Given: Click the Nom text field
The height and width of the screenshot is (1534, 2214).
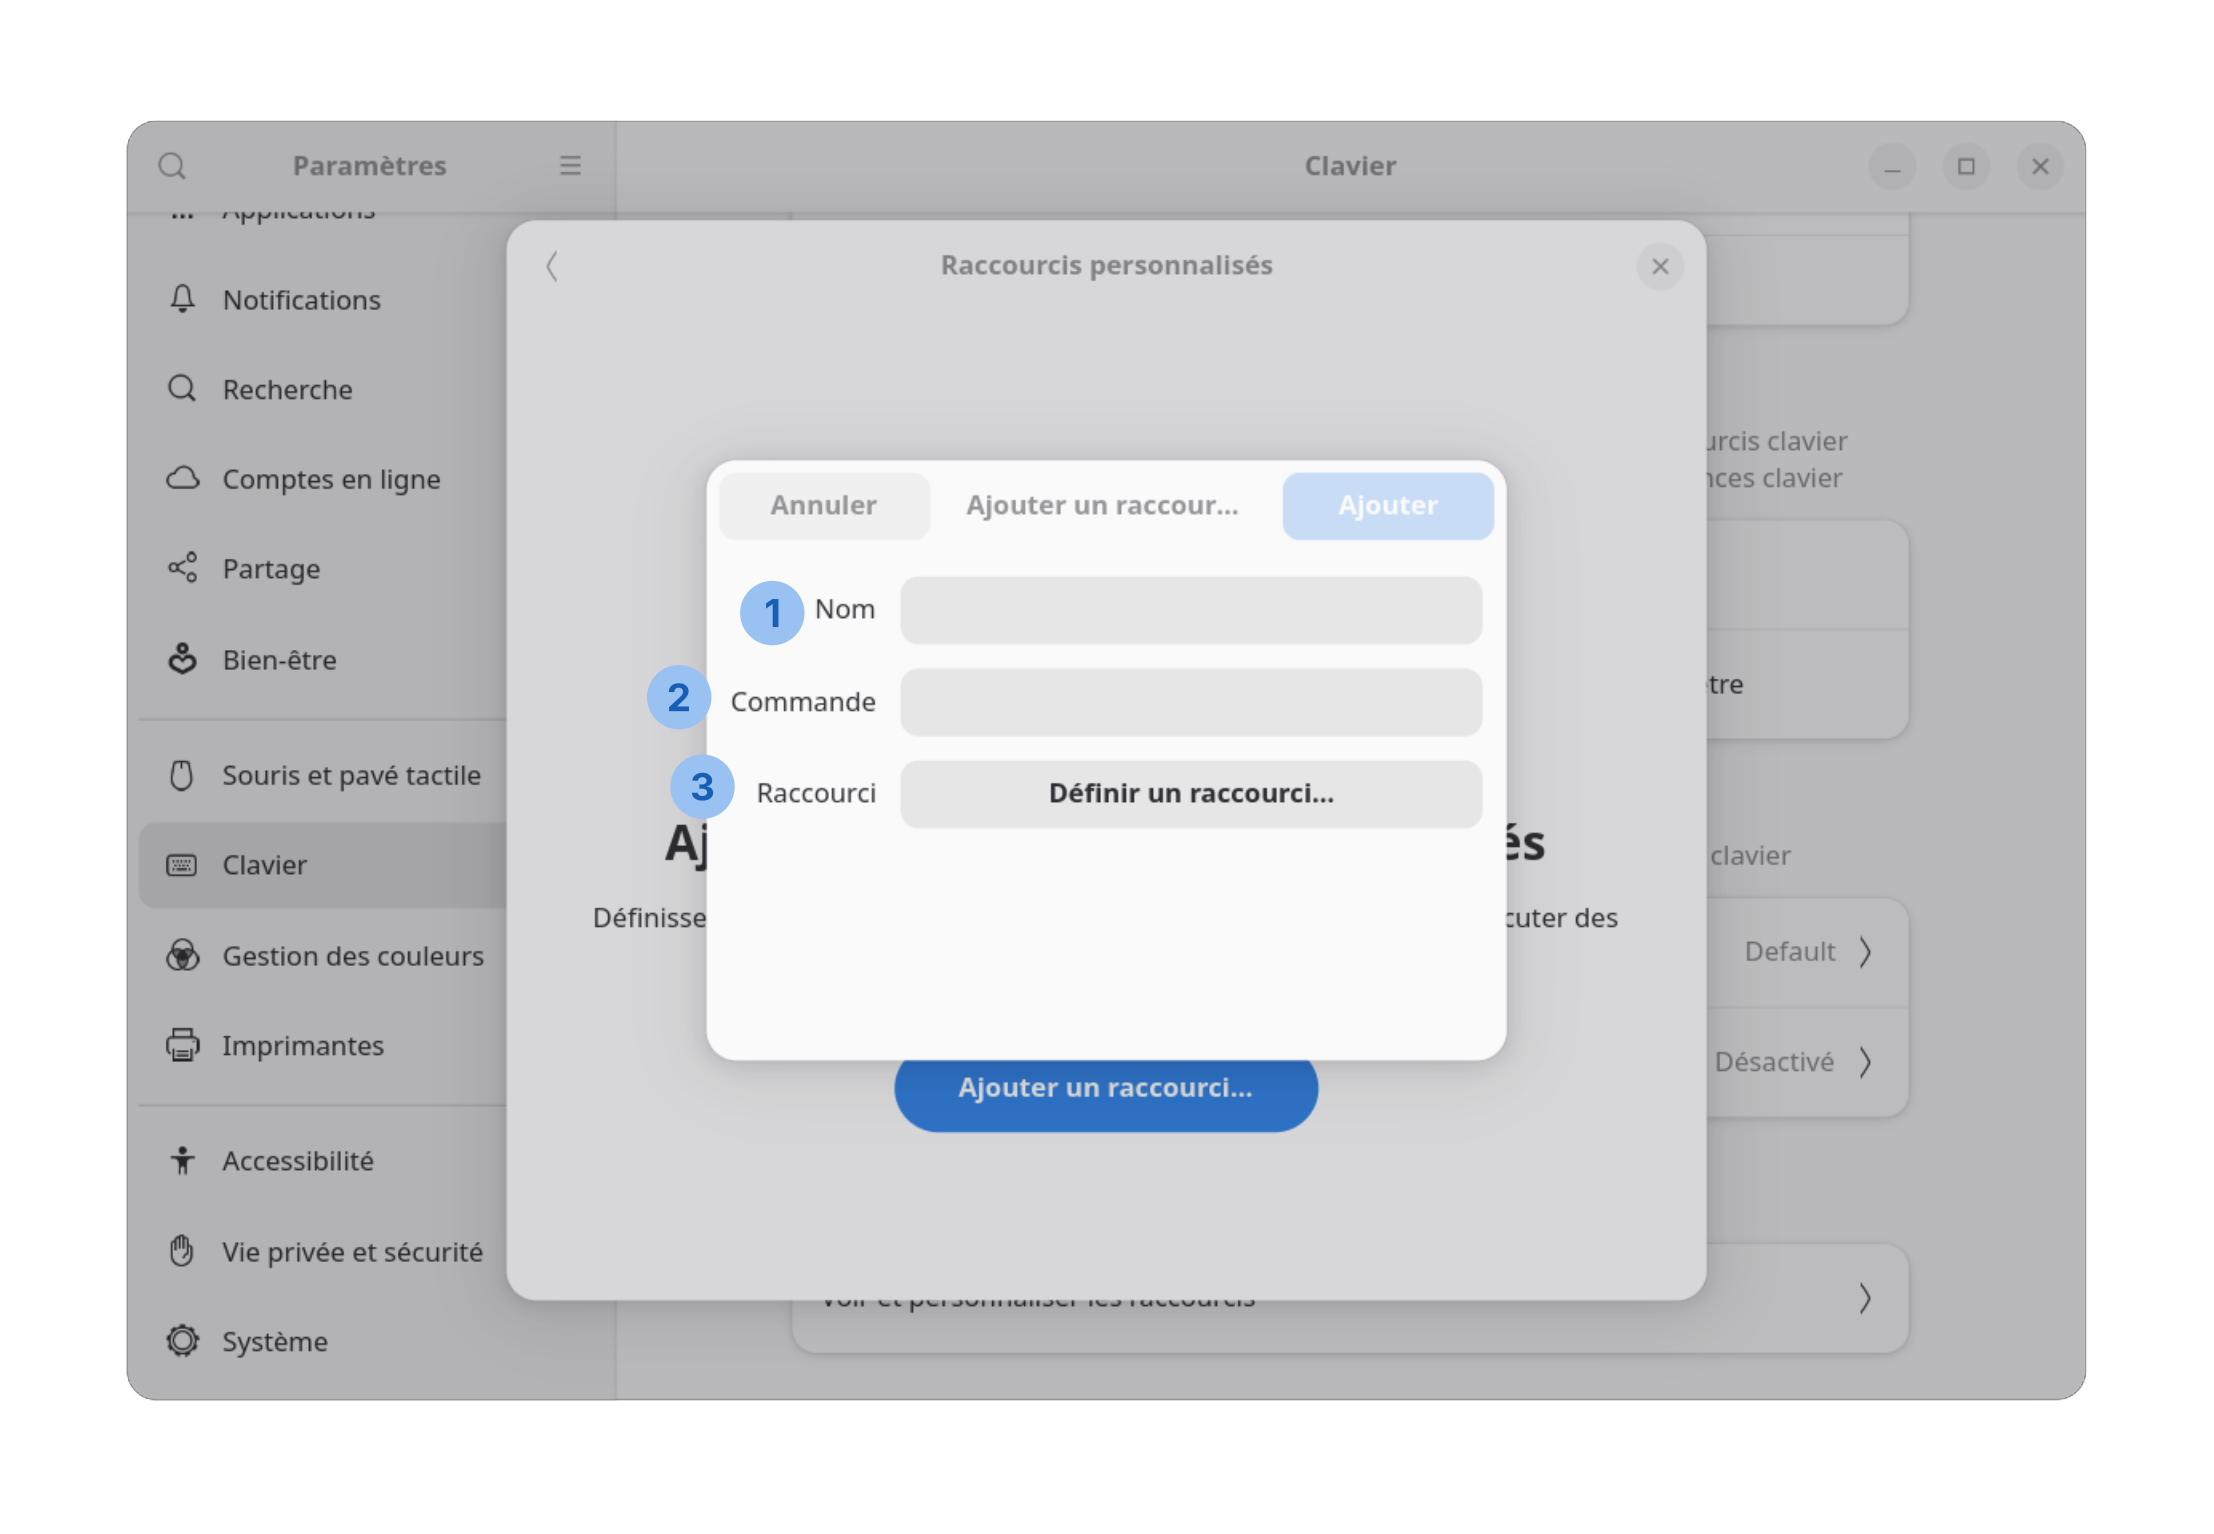Looking at the screenshot, I should tap(1190, 610).
